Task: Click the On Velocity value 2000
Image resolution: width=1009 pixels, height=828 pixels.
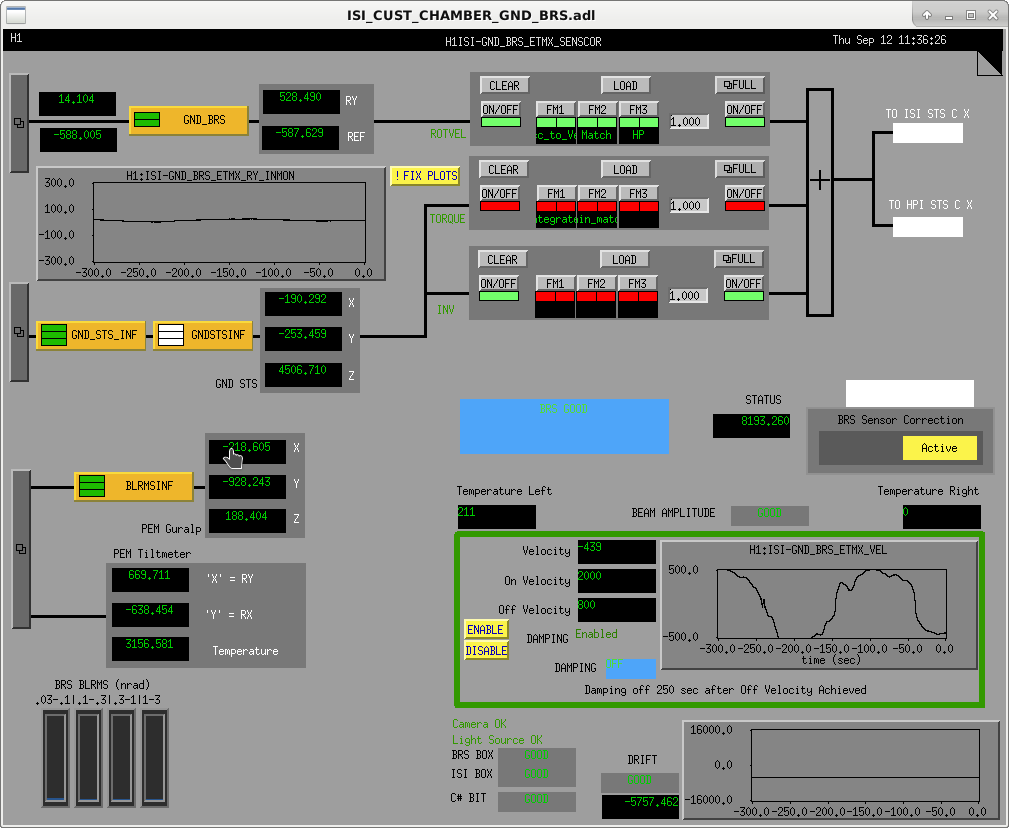Action: pyautogui.click(x=616, y=580)
